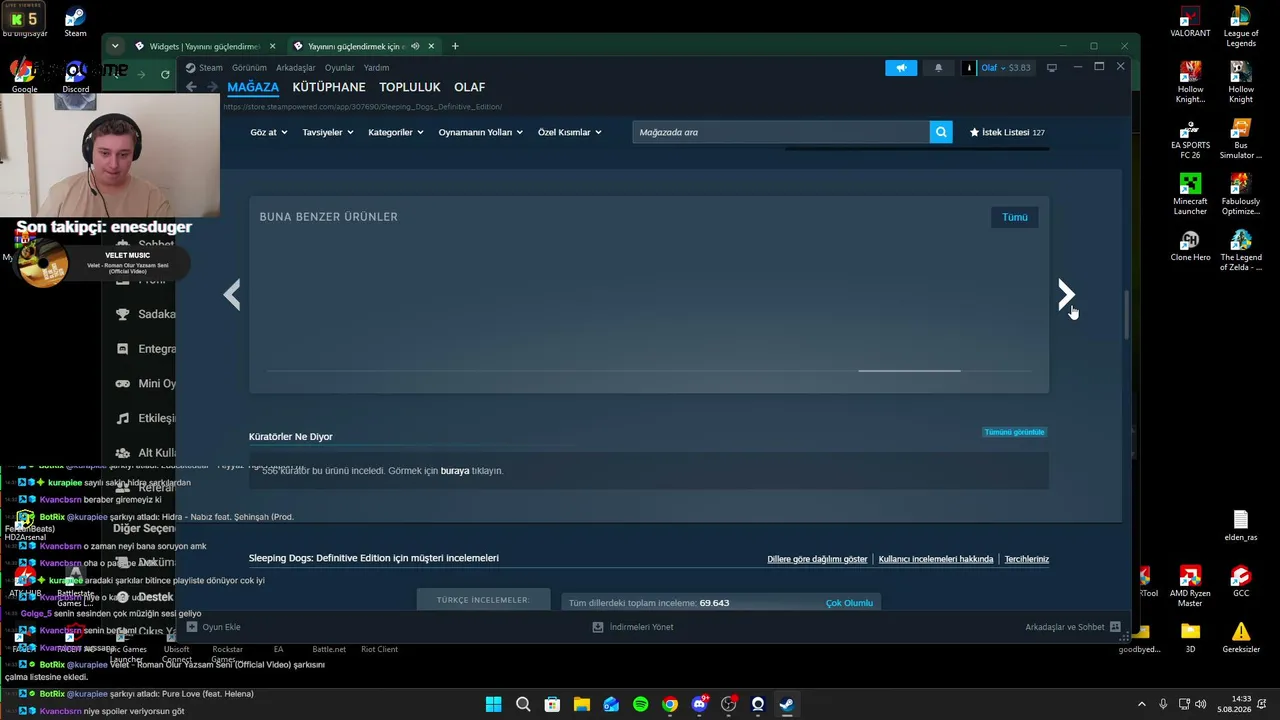The width and height of the screenshot is (1280, 720).
Task: Open the elden_ras file on the desktop
Action: pos(1241,526)
